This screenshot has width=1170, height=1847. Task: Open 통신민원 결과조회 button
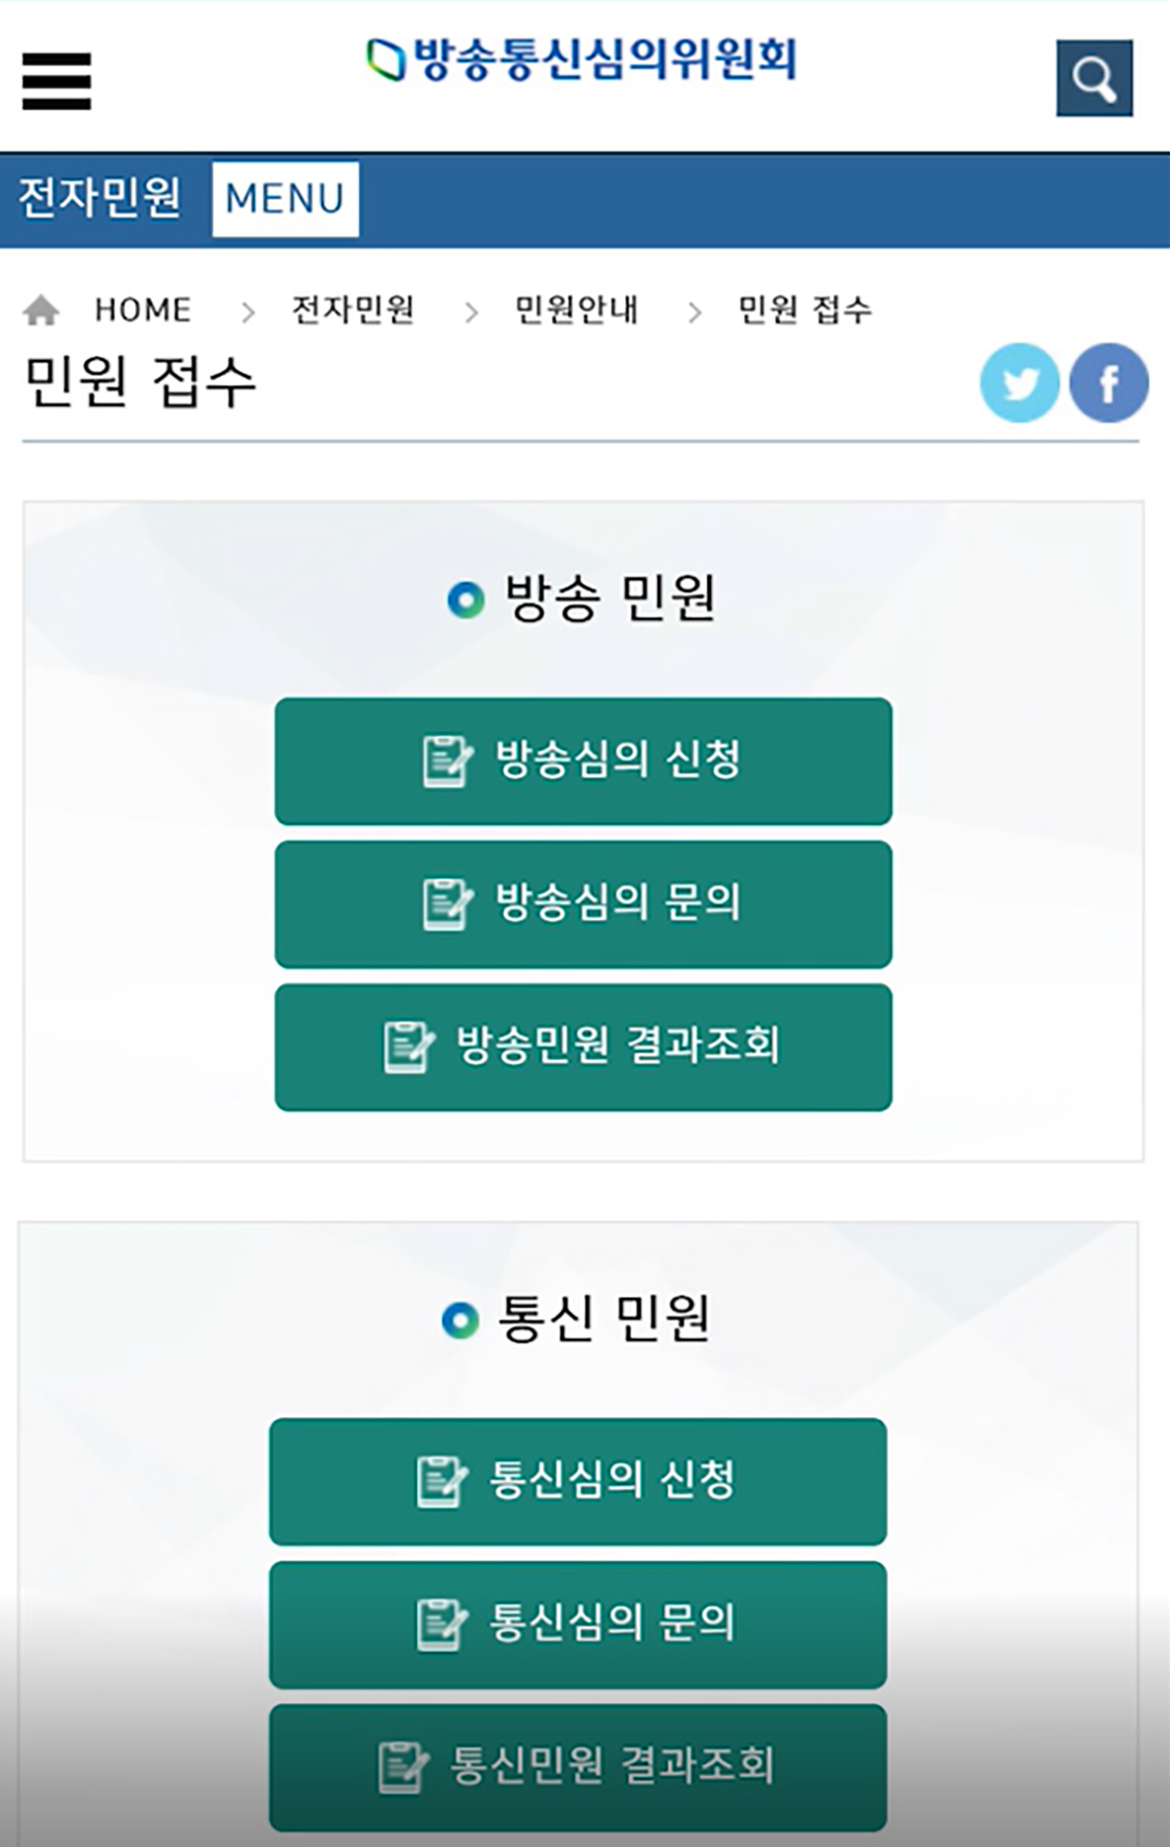[578, 1767]
